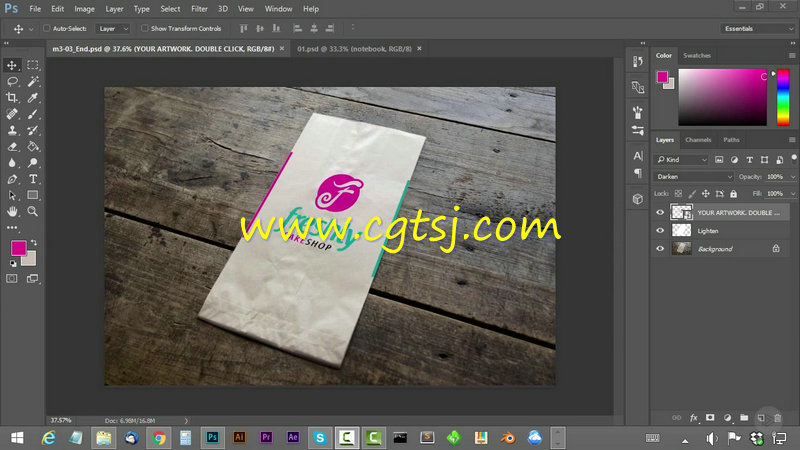Select the Brush tool
800x450 pixels.
[33, 114]
